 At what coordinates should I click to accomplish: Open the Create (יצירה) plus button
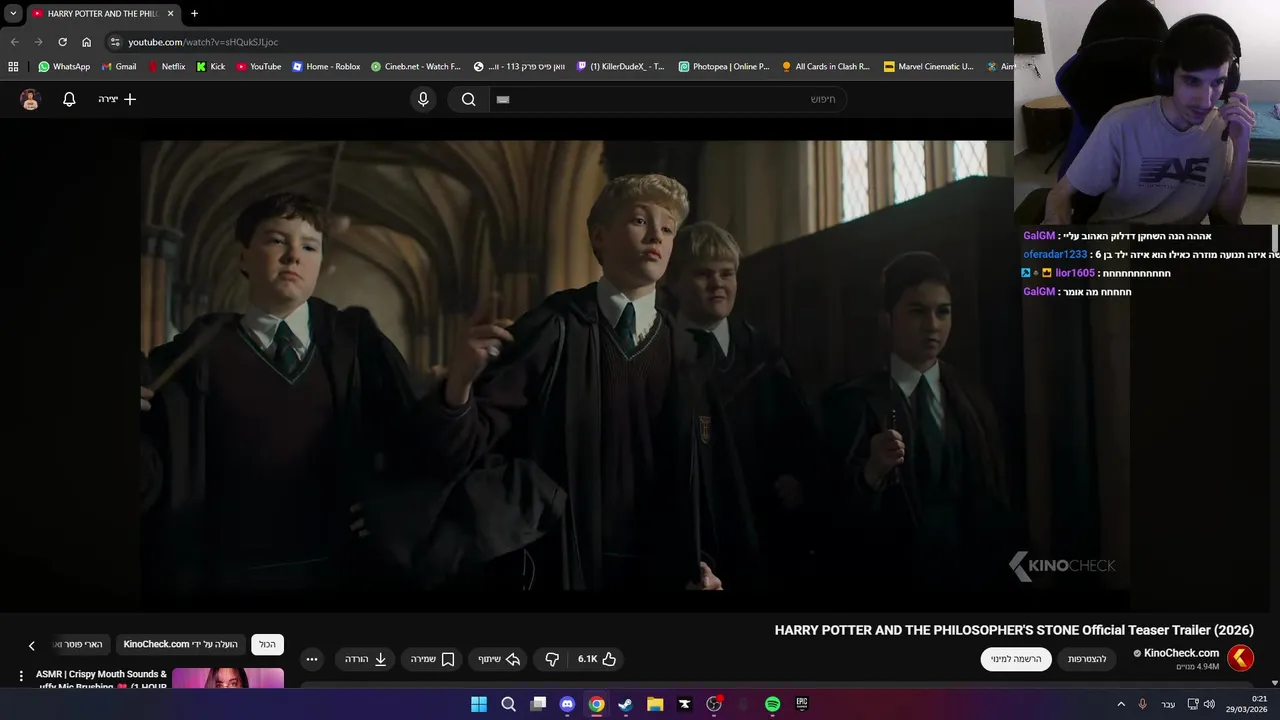pos(117,99)
